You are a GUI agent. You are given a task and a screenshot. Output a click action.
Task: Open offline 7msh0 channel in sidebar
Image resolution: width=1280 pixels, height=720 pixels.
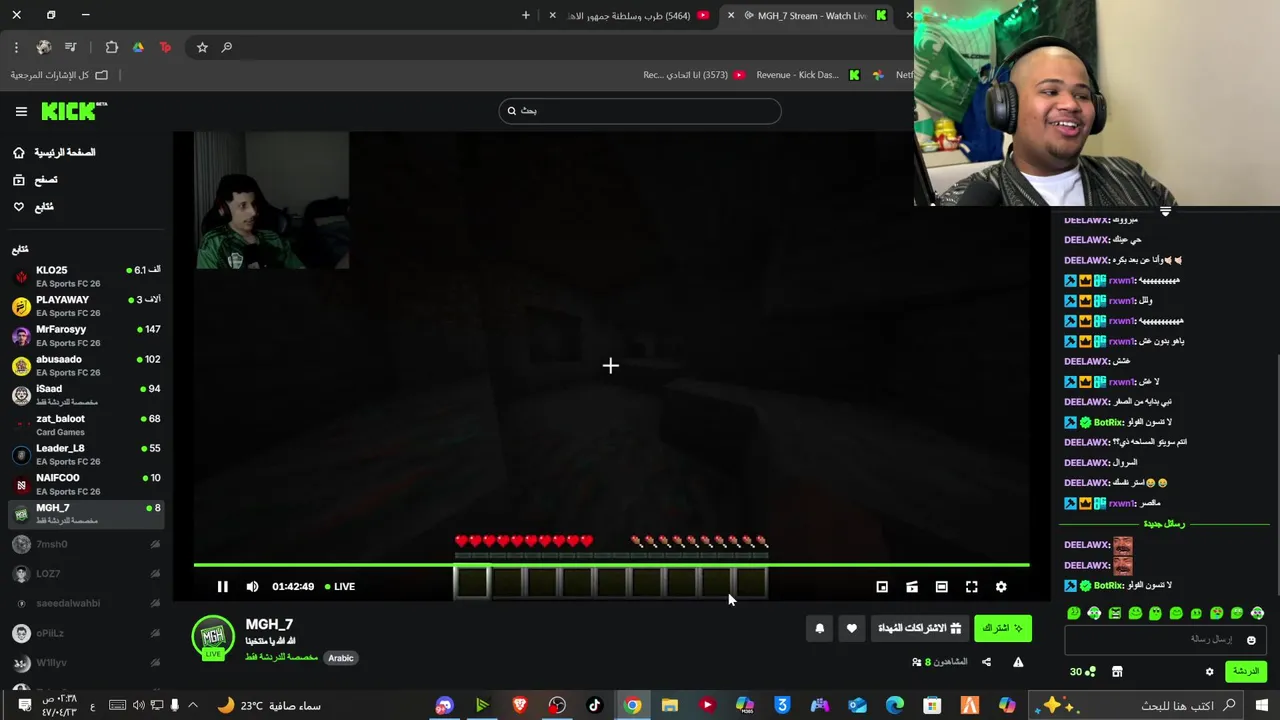(x=86, y=544)
